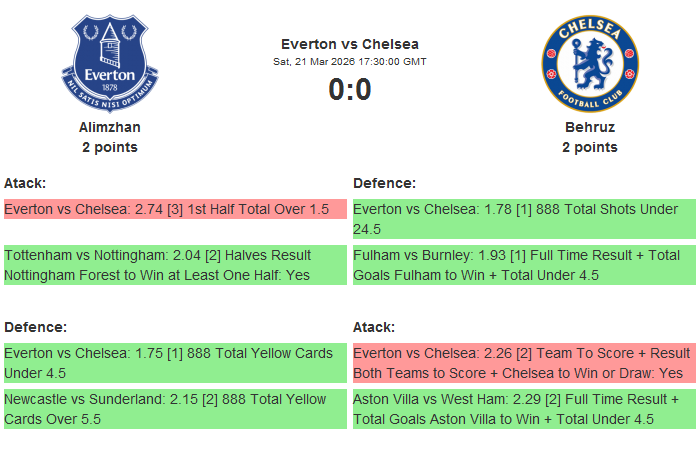Screen dimensions: 700x460
Task: Select player name Behruz
Action: coord(589,127)
